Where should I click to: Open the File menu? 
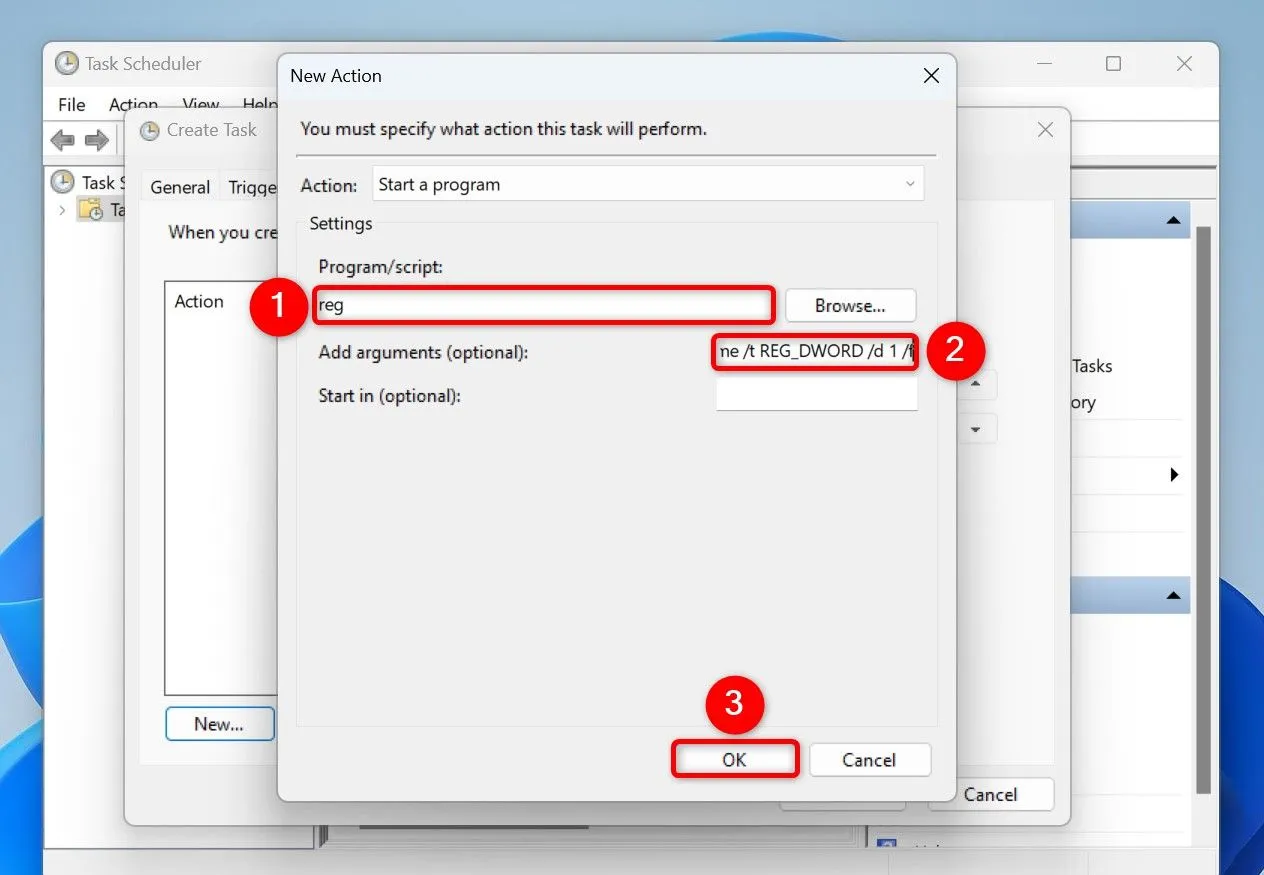pyautogui.click(x=71, y=104)
